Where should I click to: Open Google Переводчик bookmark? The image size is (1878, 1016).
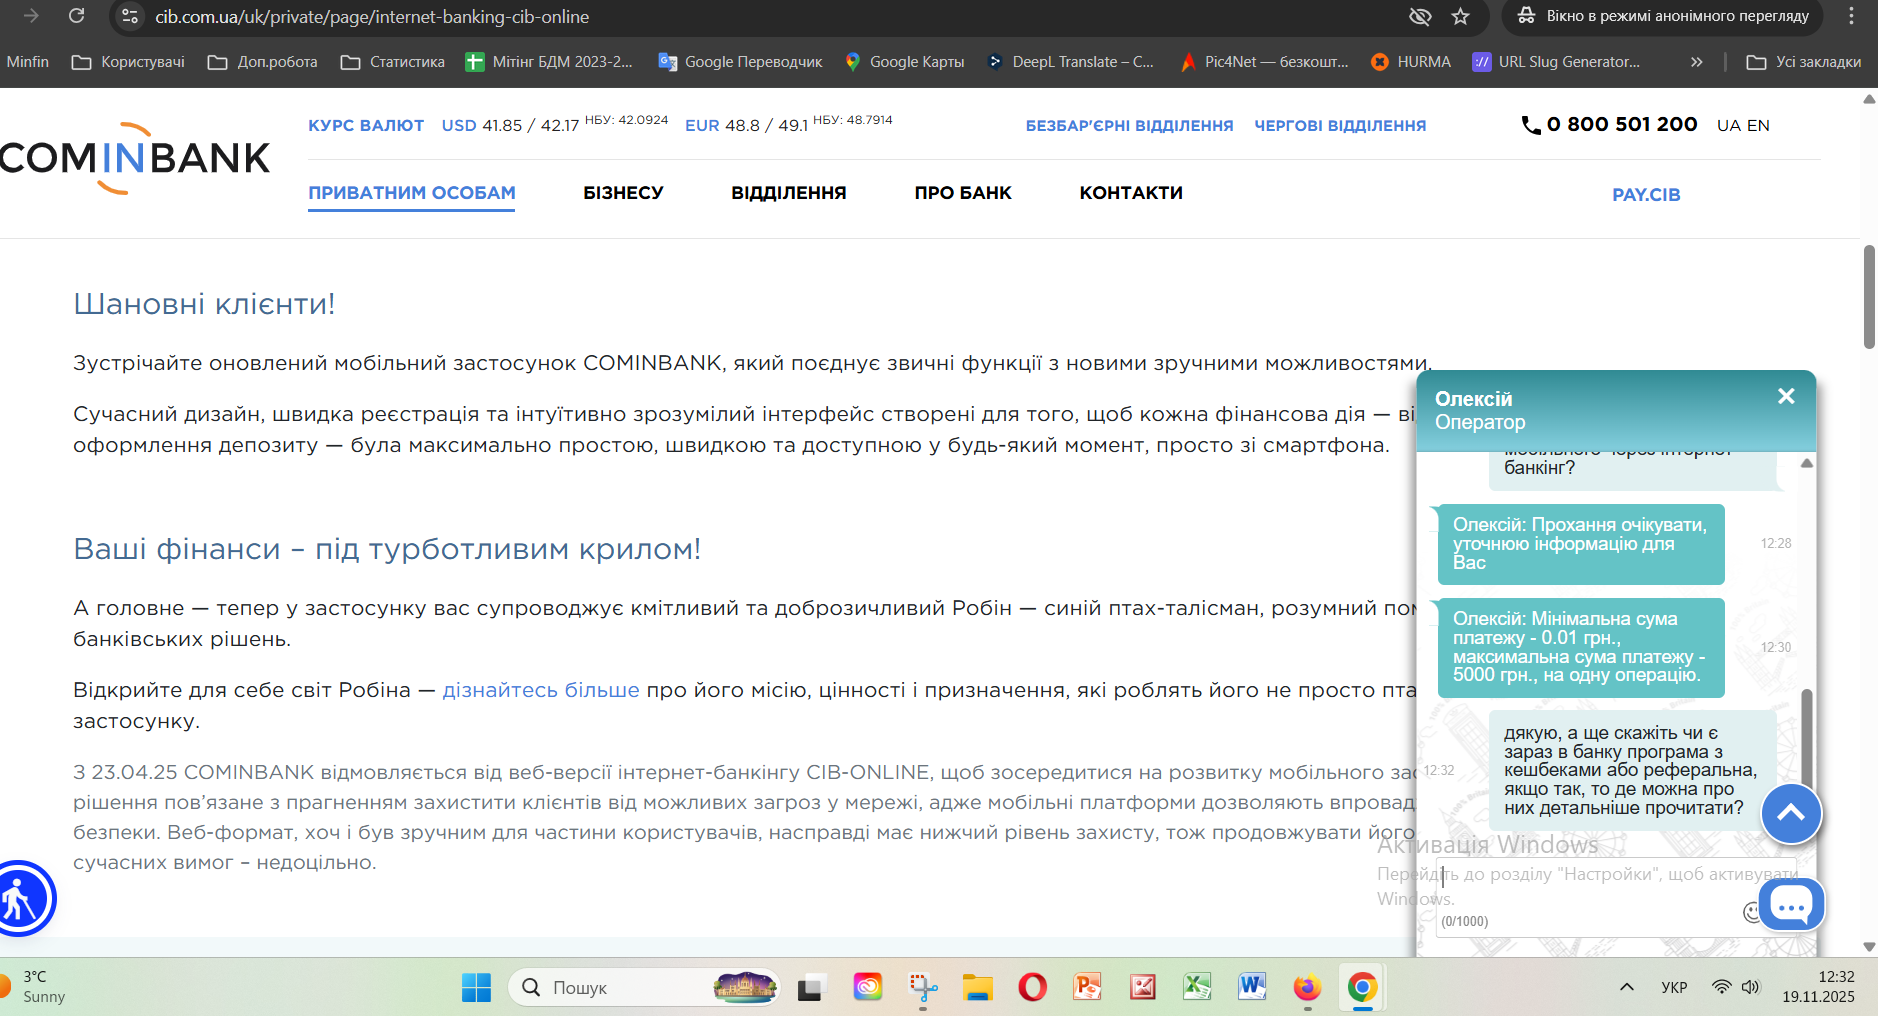point(740,62)
